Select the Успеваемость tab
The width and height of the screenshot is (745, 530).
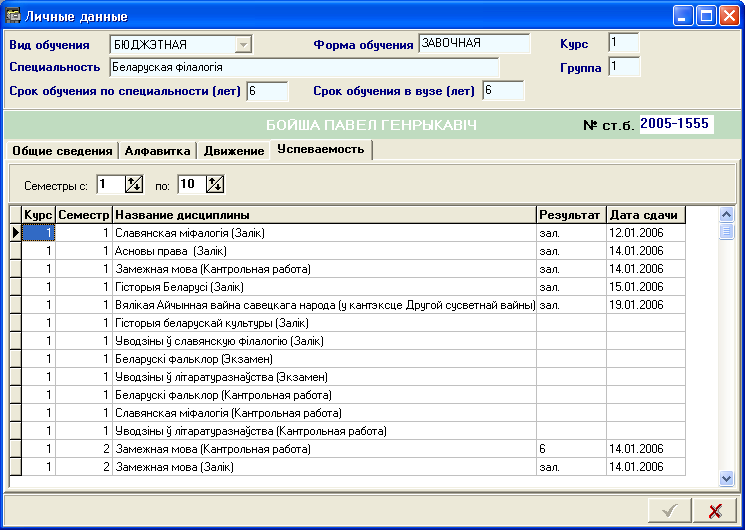point(319,150)
